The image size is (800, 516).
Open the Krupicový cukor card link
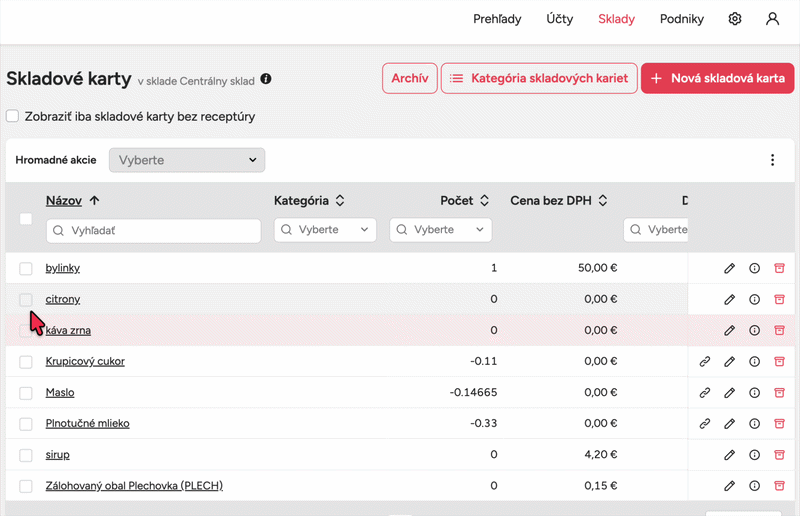pyautogui.click(x=85, y=361)
